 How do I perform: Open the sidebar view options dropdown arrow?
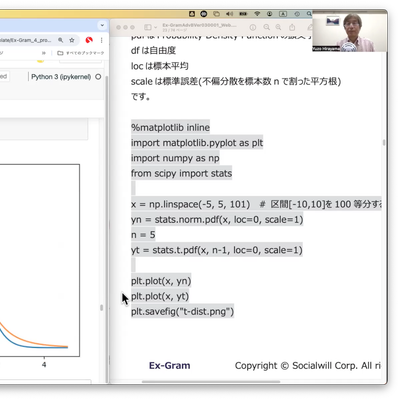pyautogui.click(x=155, y=27)
